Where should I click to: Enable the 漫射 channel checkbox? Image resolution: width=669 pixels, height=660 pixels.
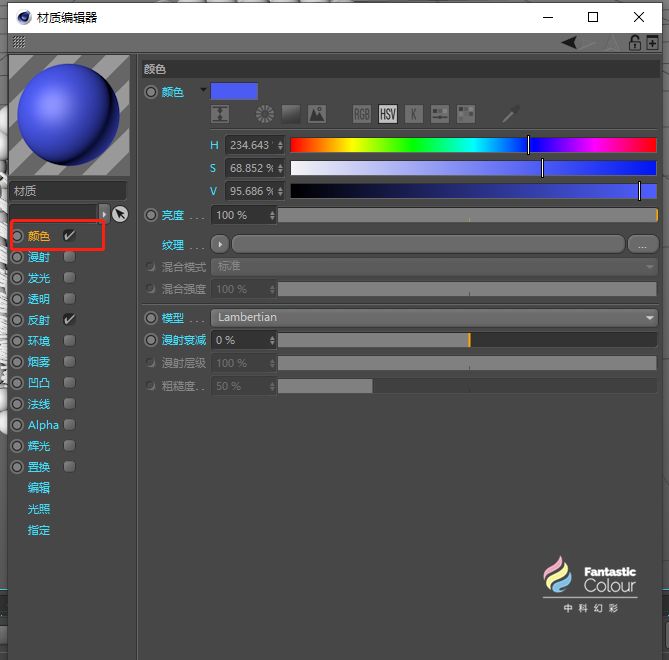click(x=70, y=256)
